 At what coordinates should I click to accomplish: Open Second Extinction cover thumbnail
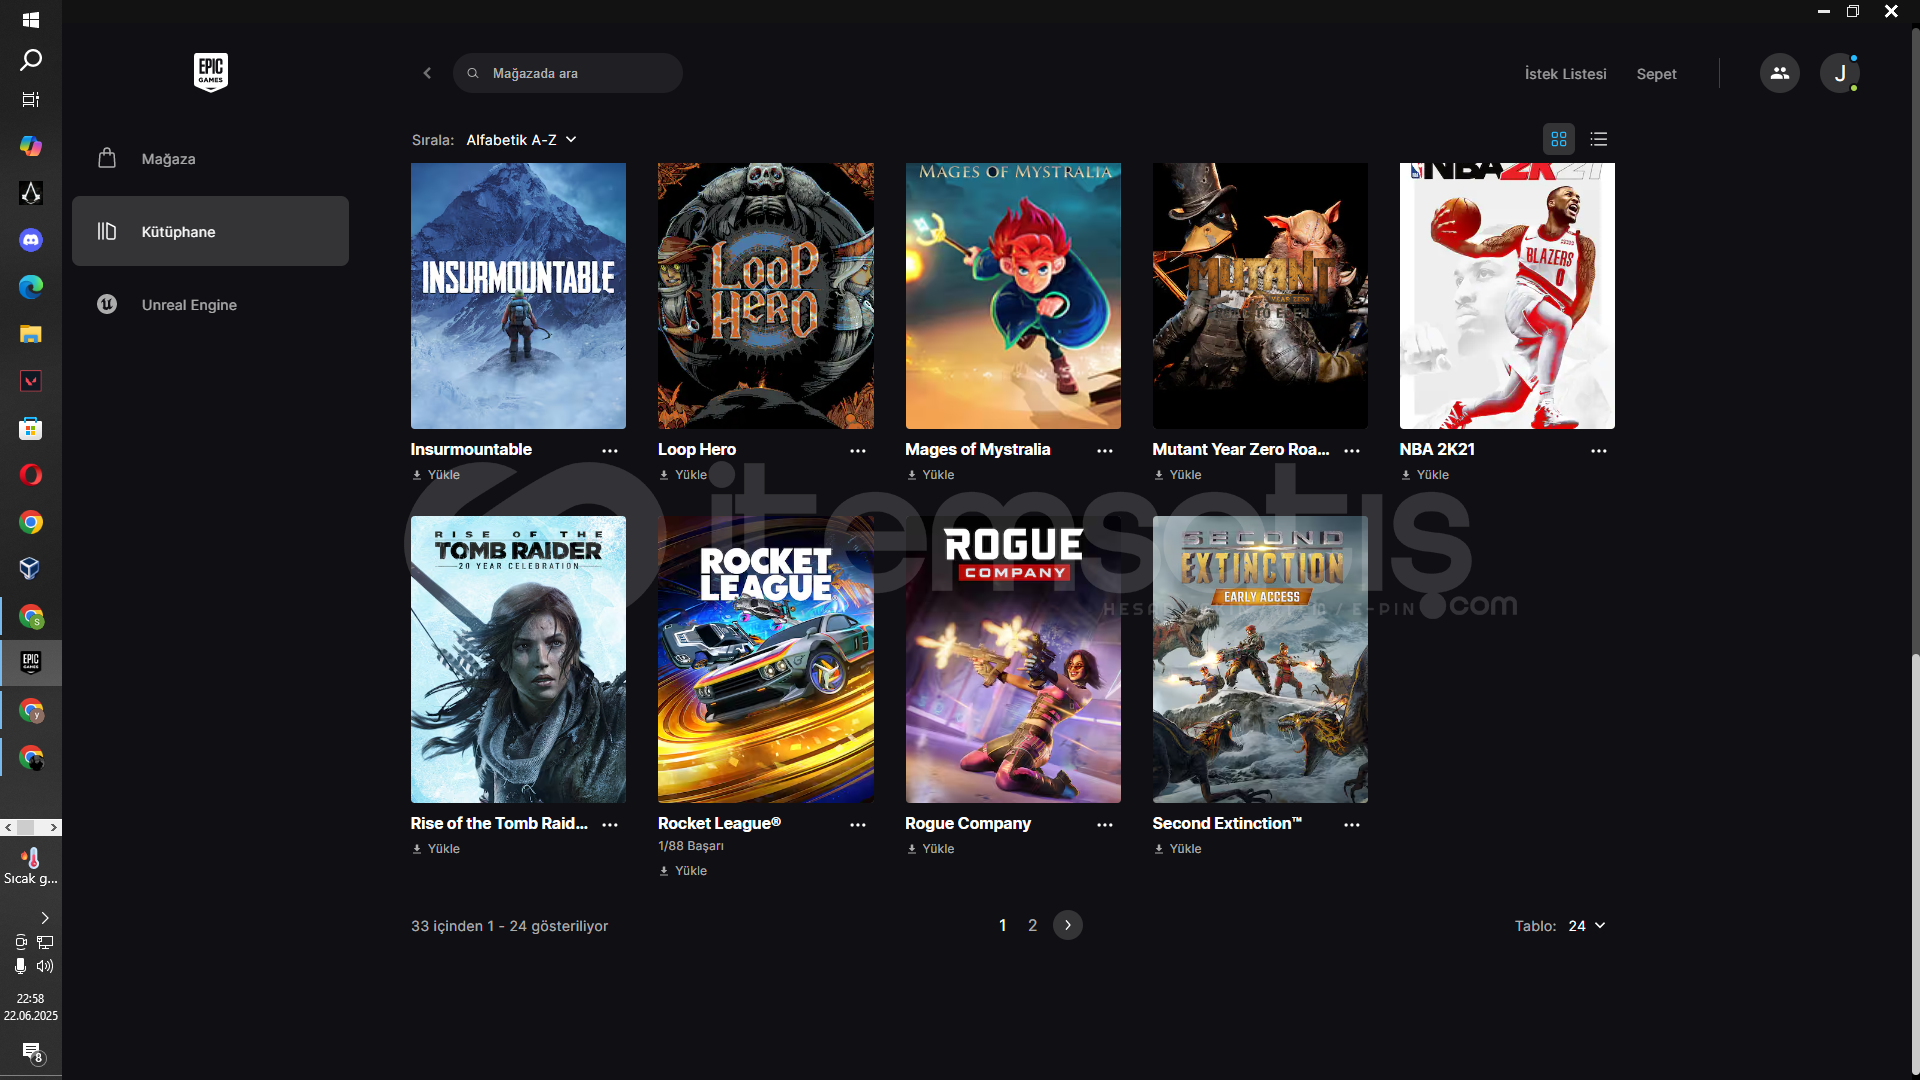click(x=1260, y=660)
